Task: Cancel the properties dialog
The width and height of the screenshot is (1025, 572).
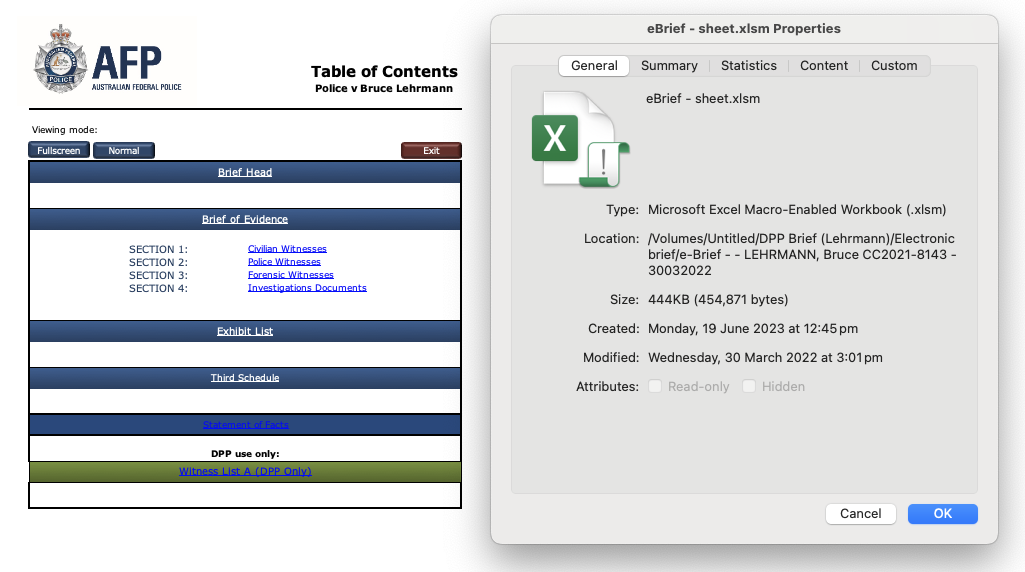Action: click(860, 514)
